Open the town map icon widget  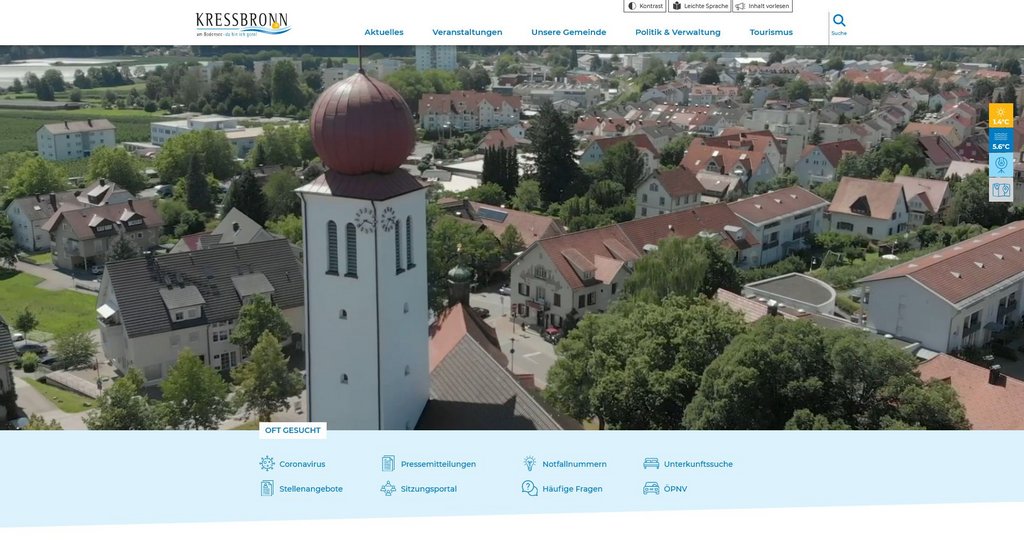coord(1000,190)
